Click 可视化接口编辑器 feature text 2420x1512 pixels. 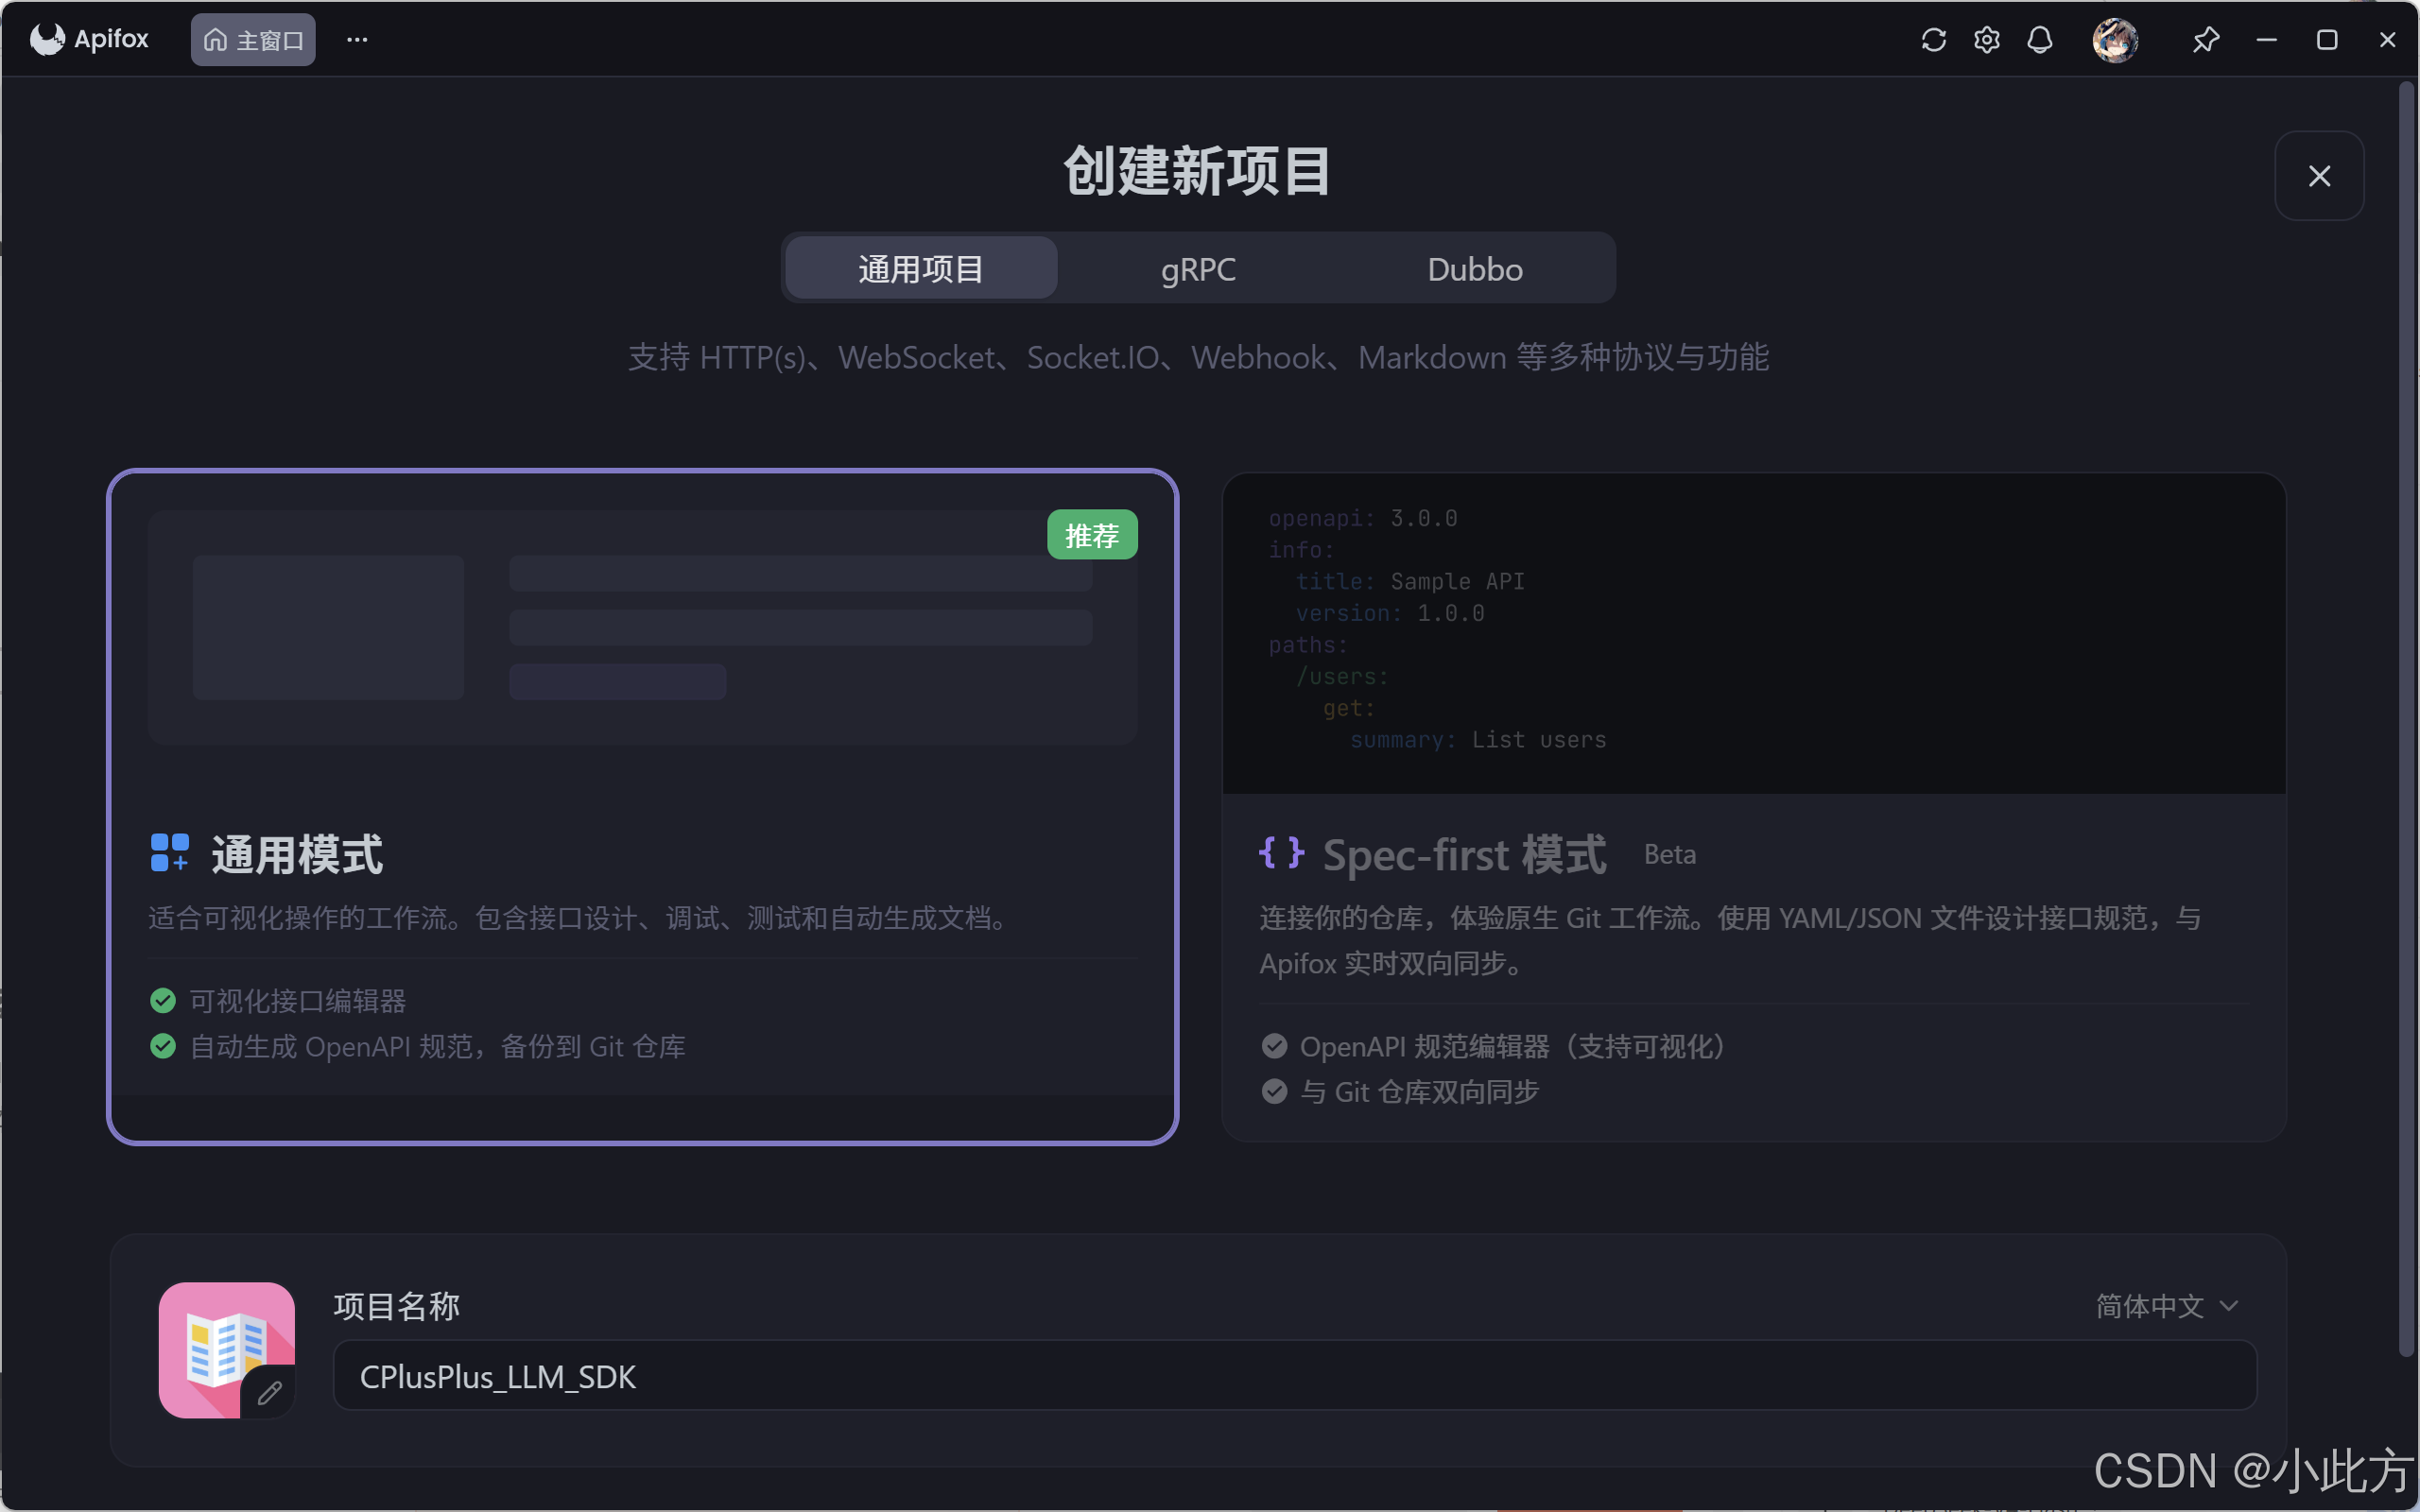coord(298,1000)
